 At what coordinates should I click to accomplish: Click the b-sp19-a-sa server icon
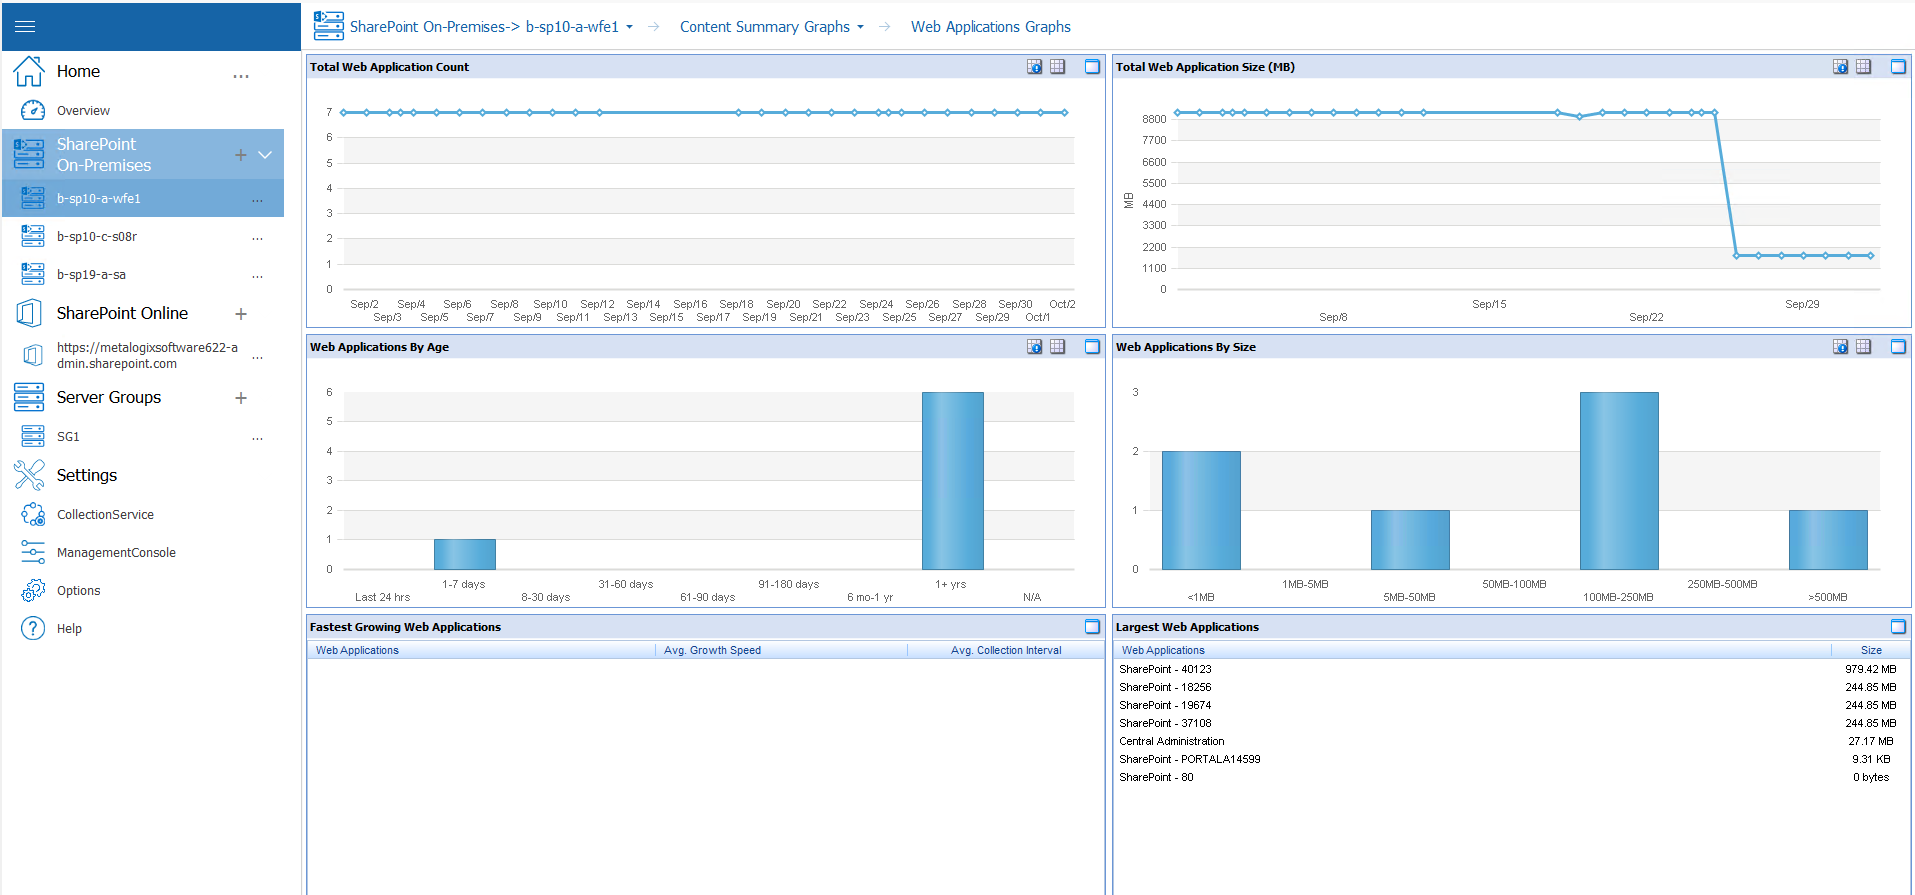33,274
